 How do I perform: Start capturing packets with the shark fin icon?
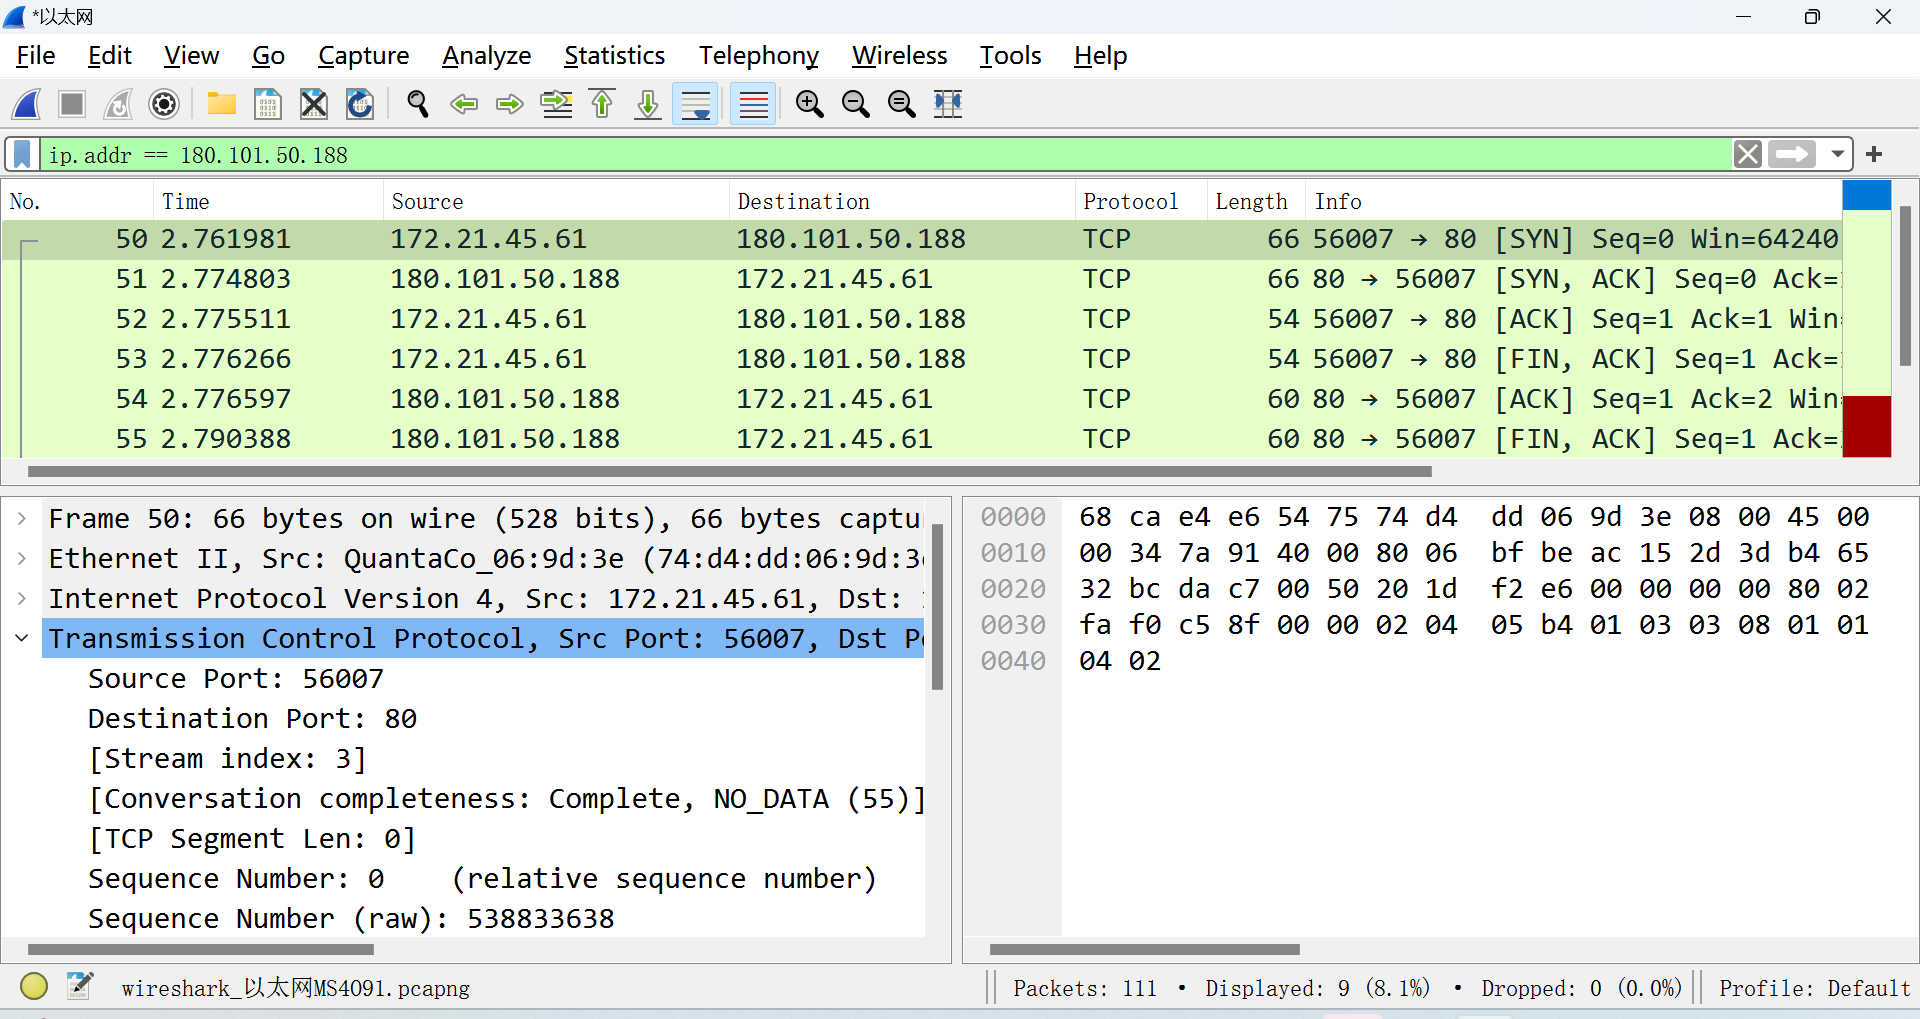pyautogui.click(x=27, y=104)
